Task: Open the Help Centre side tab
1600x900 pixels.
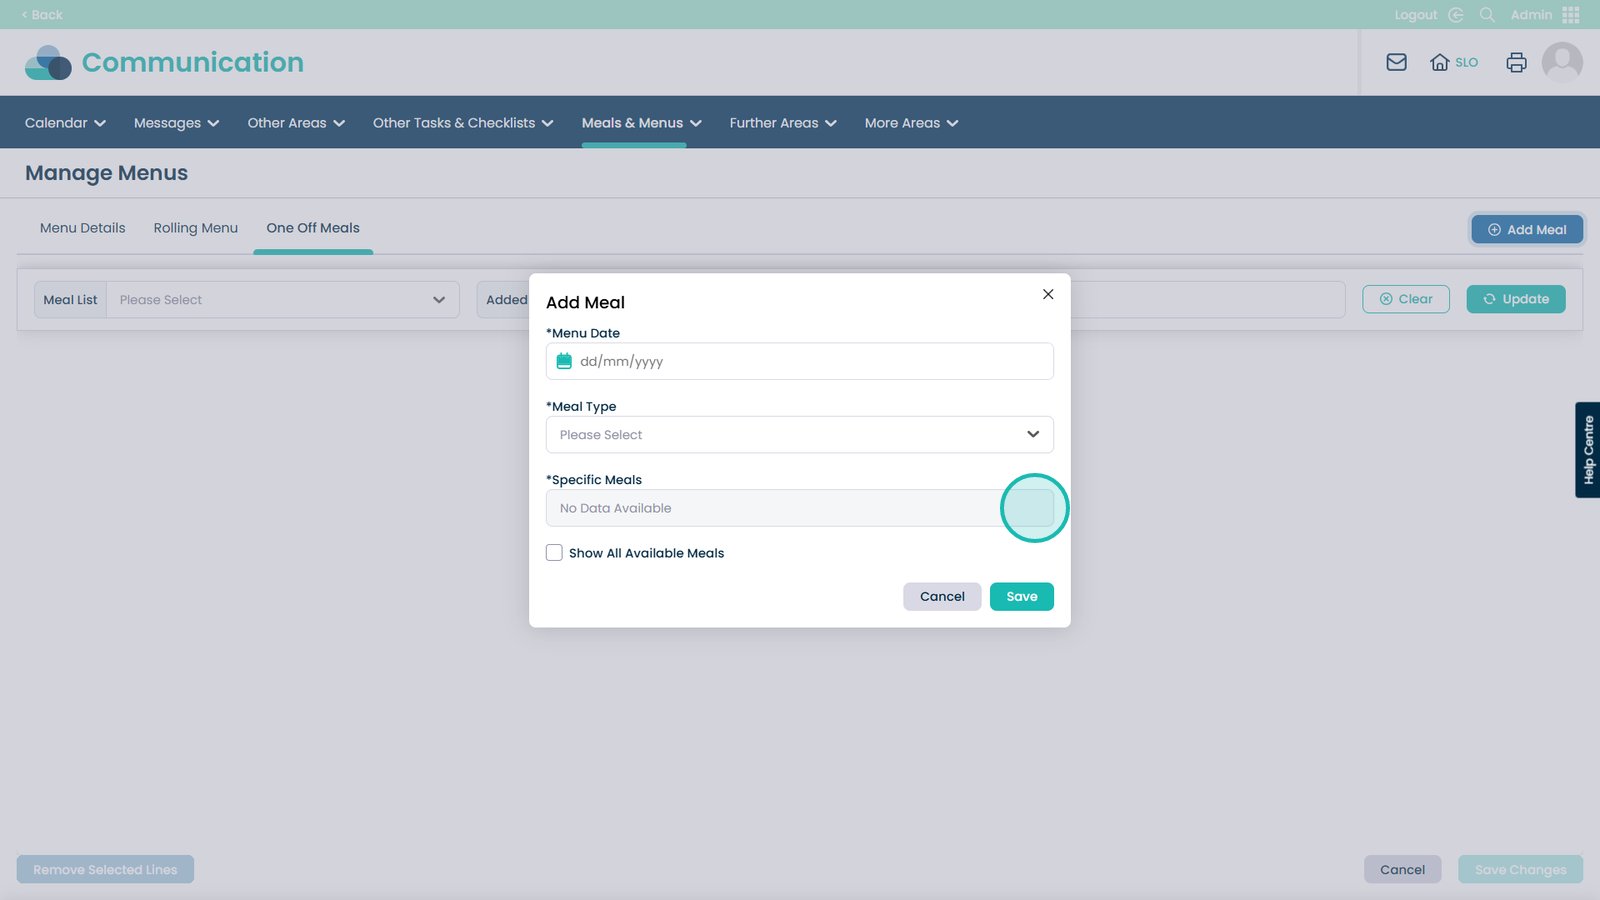Action: coord(1587,450)
